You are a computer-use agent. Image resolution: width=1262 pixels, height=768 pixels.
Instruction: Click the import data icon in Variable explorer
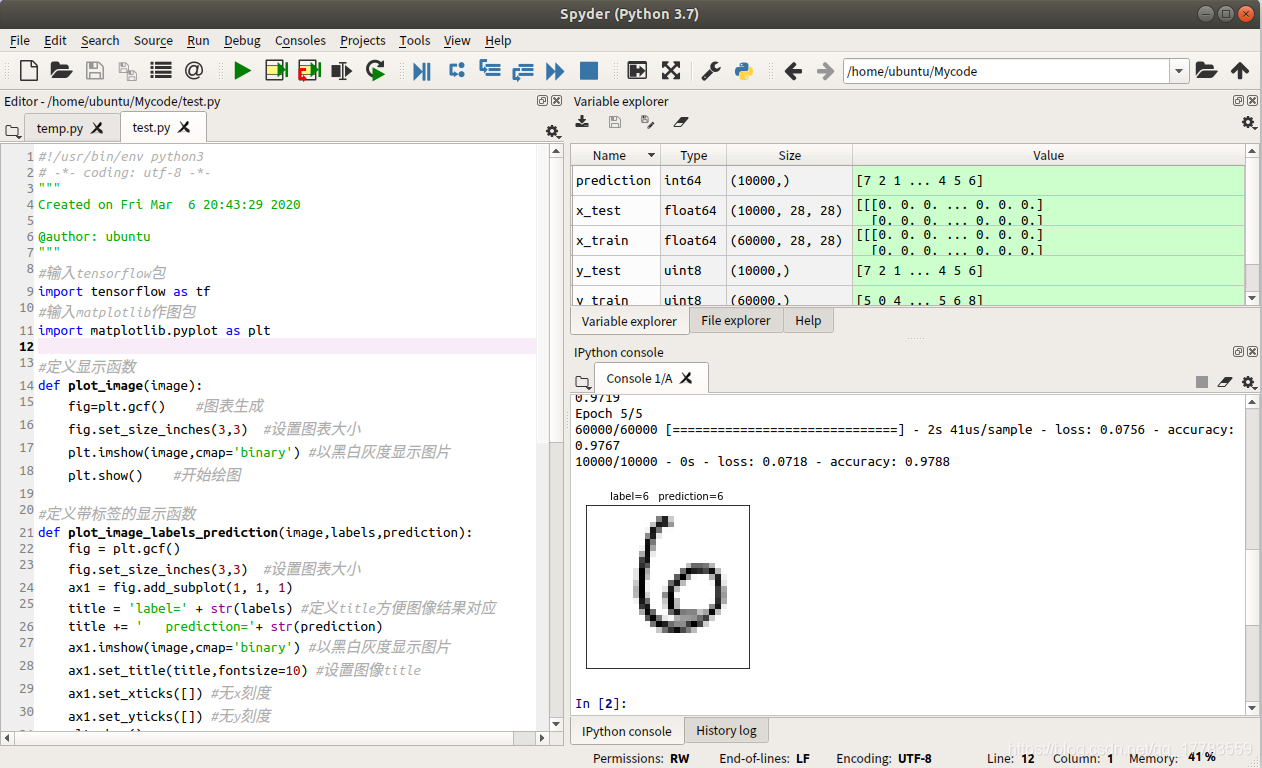pos(583,122)
